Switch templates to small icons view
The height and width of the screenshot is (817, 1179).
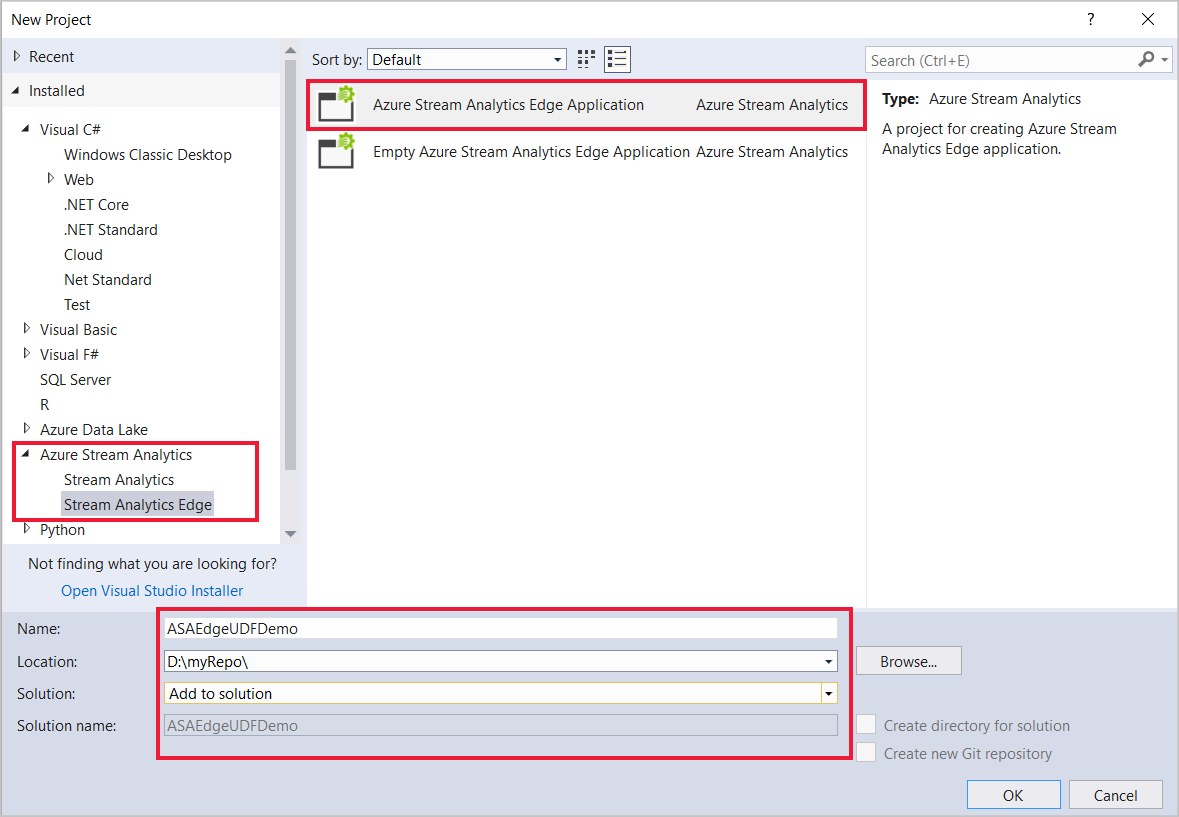click(585, 58)
